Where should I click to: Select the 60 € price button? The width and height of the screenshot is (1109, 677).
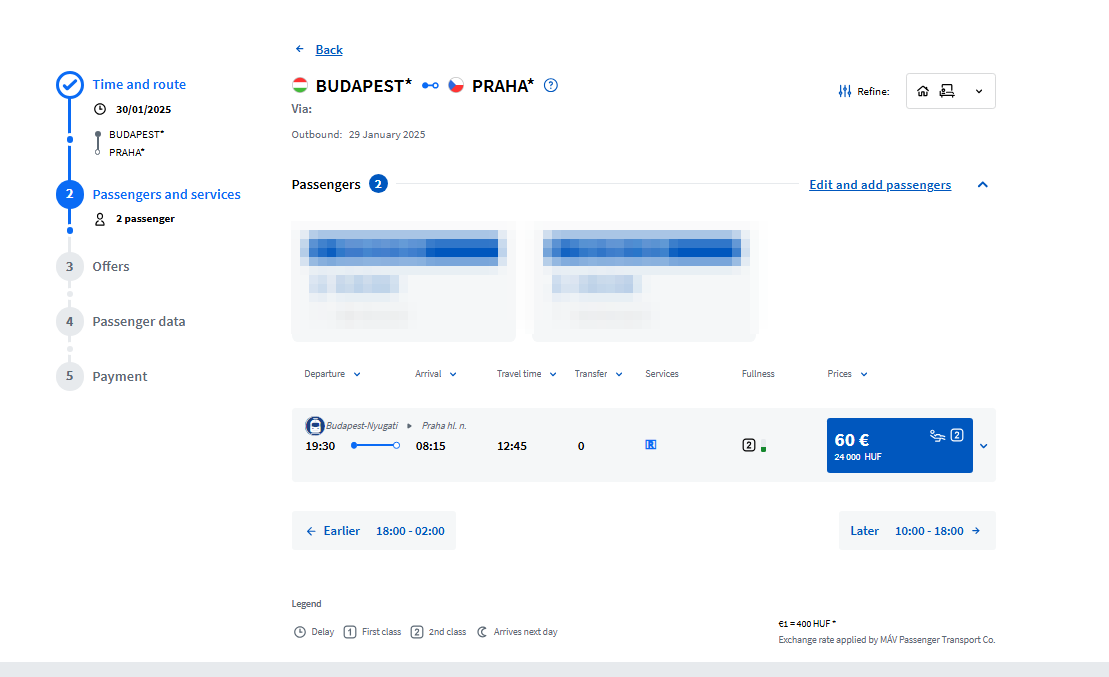pos(900,446)
